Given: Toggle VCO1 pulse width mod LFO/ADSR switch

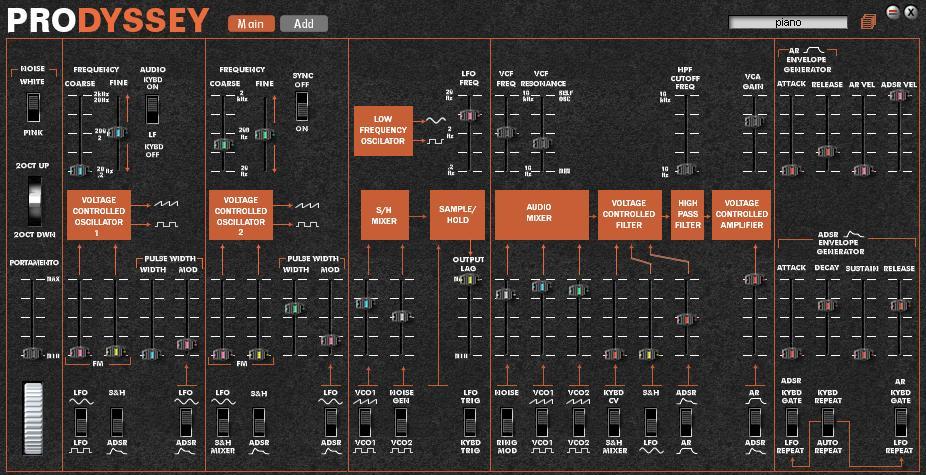Looking at the screenshot, I should pyautogui.click(x=185, y=422).
